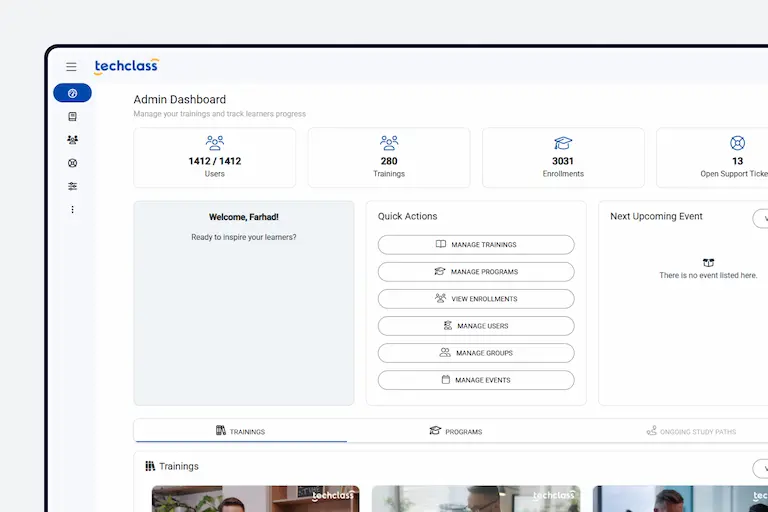768x512 pixels.
Task: Open the users group sidebar icon
Action: (x=72, y=140)
